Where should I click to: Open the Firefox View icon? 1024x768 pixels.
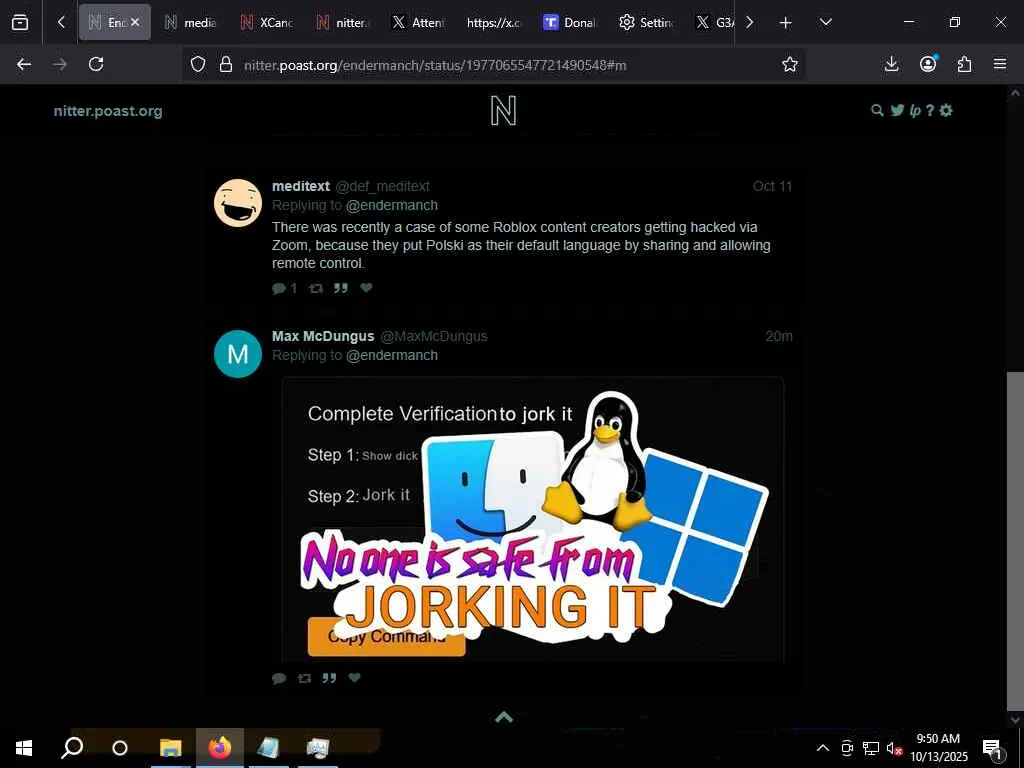click(x=20, y=22)
